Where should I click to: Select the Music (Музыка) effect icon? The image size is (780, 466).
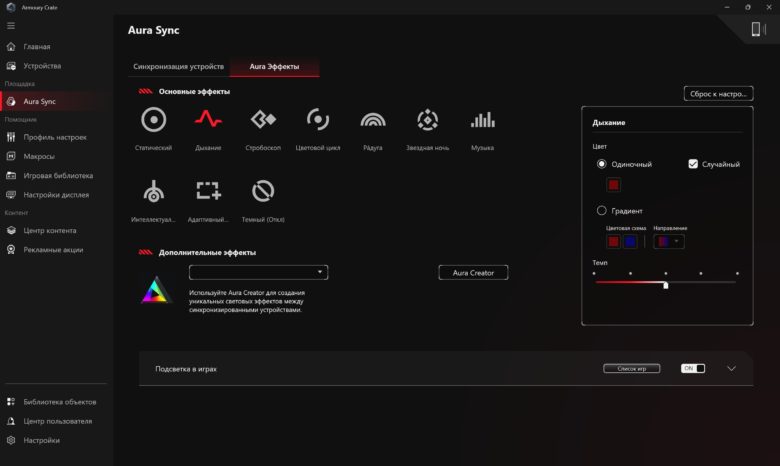[x=483, y=120]
